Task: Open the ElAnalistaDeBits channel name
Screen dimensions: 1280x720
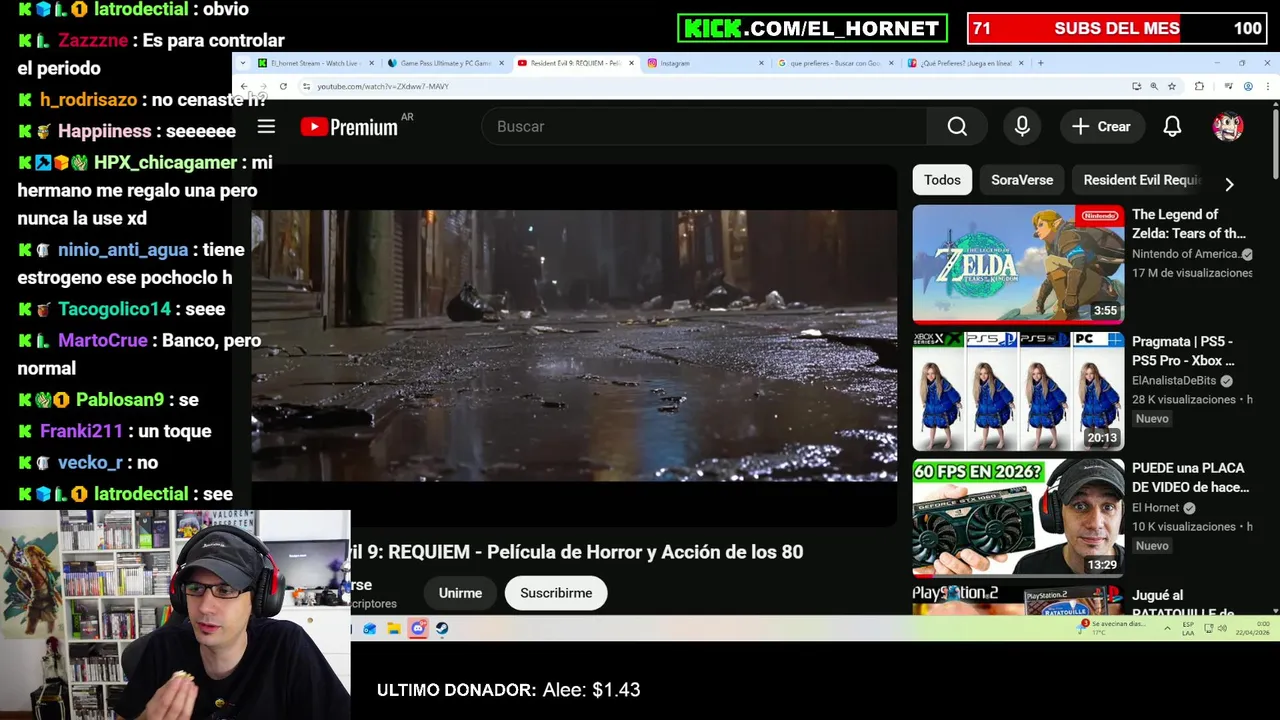Action: click(x=1174, y=381)
